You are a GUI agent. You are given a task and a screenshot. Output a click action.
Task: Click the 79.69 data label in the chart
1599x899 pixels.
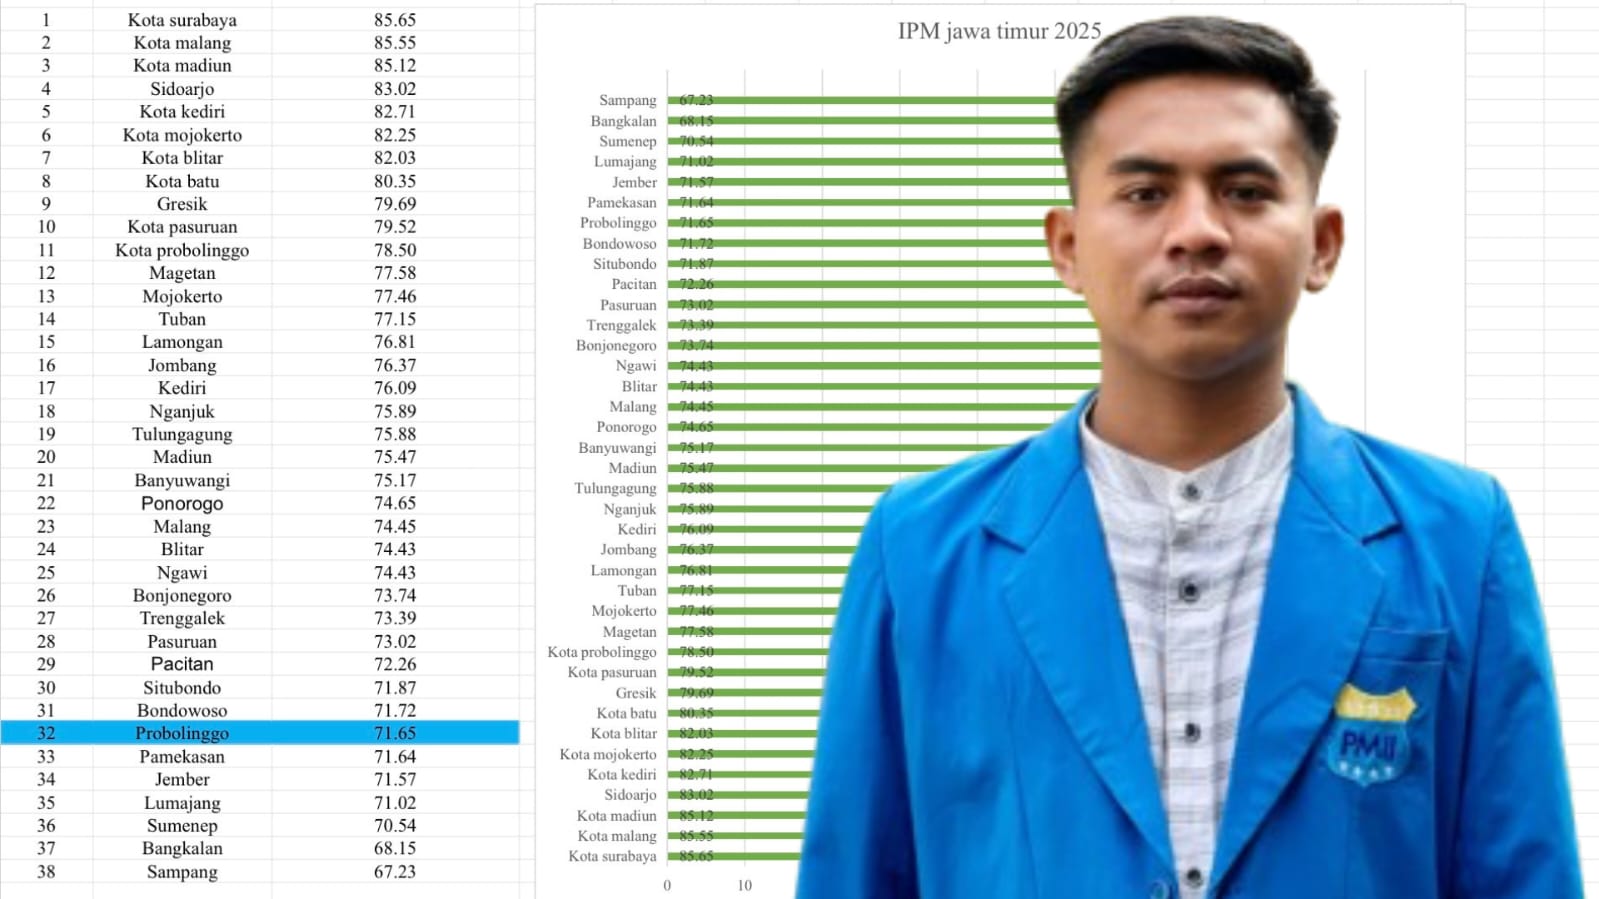point(696,693)
